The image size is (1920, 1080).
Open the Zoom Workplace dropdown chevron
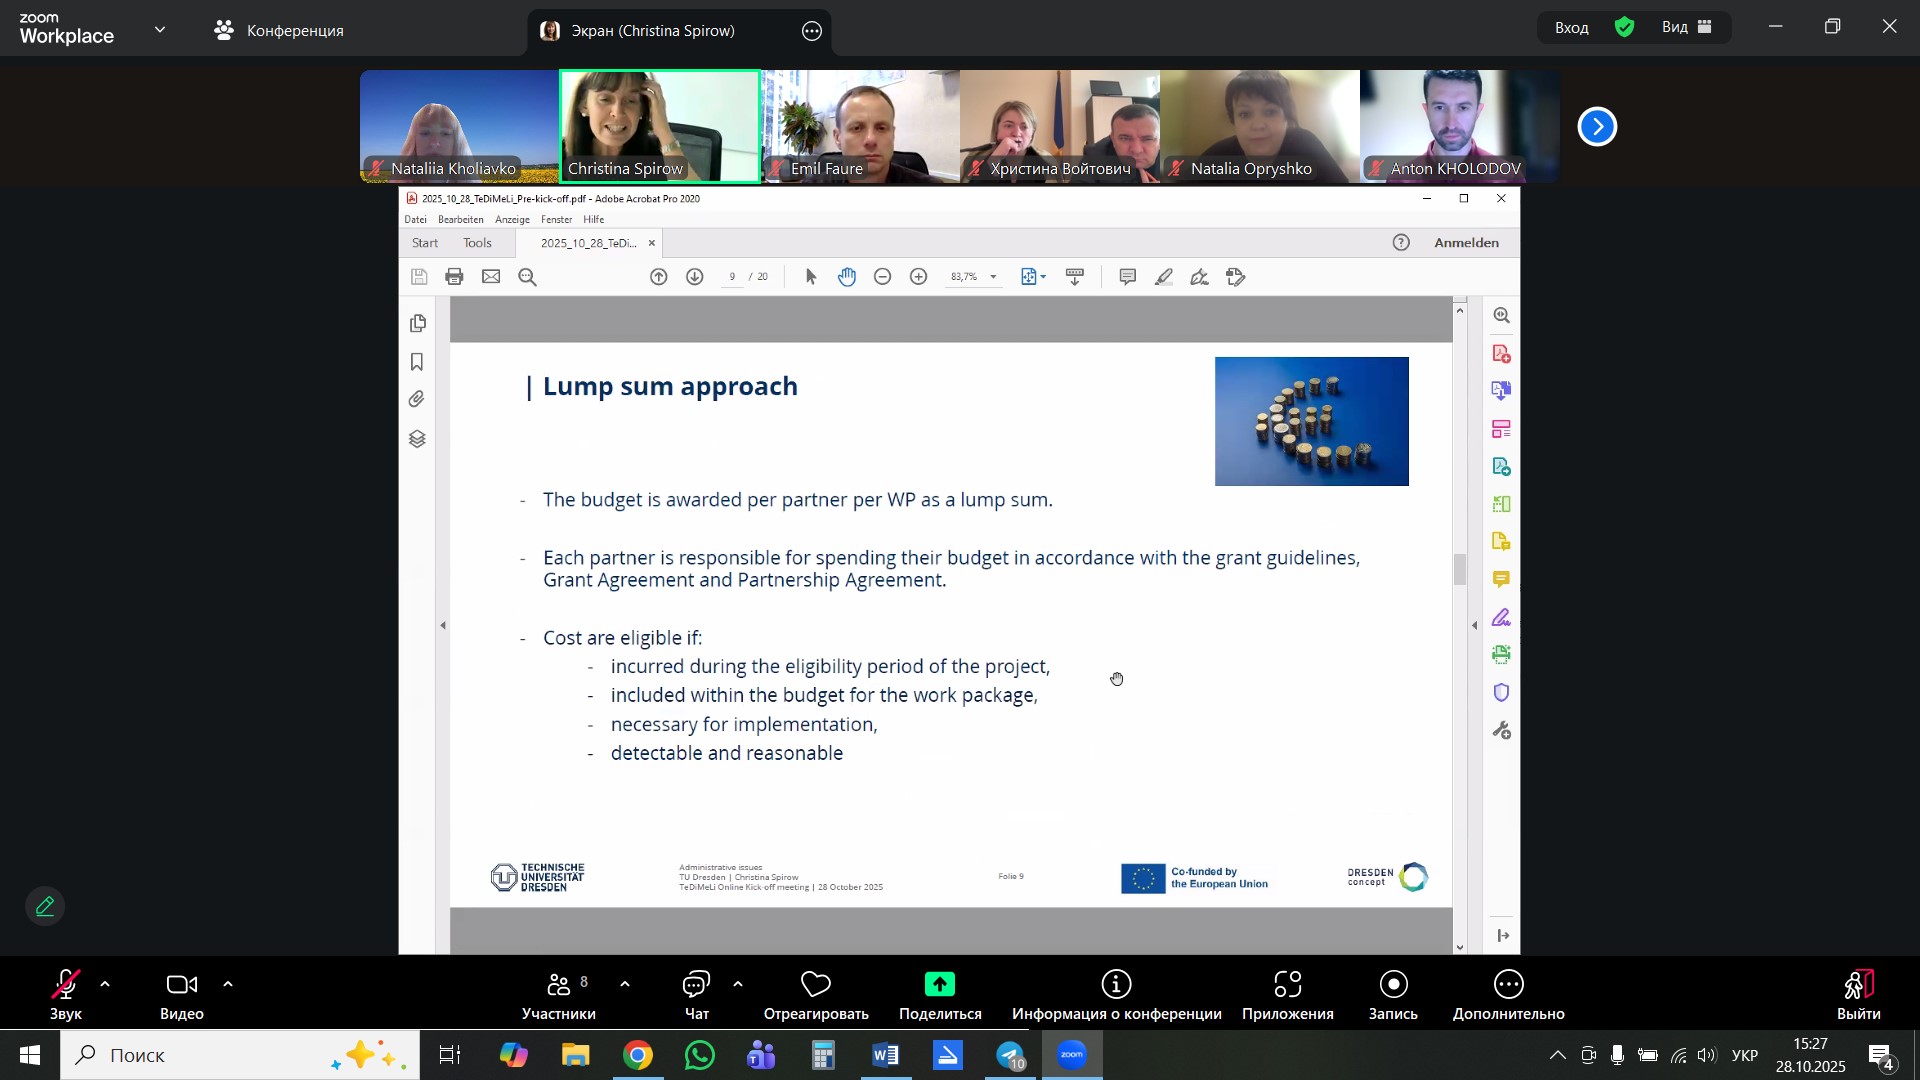160,30
